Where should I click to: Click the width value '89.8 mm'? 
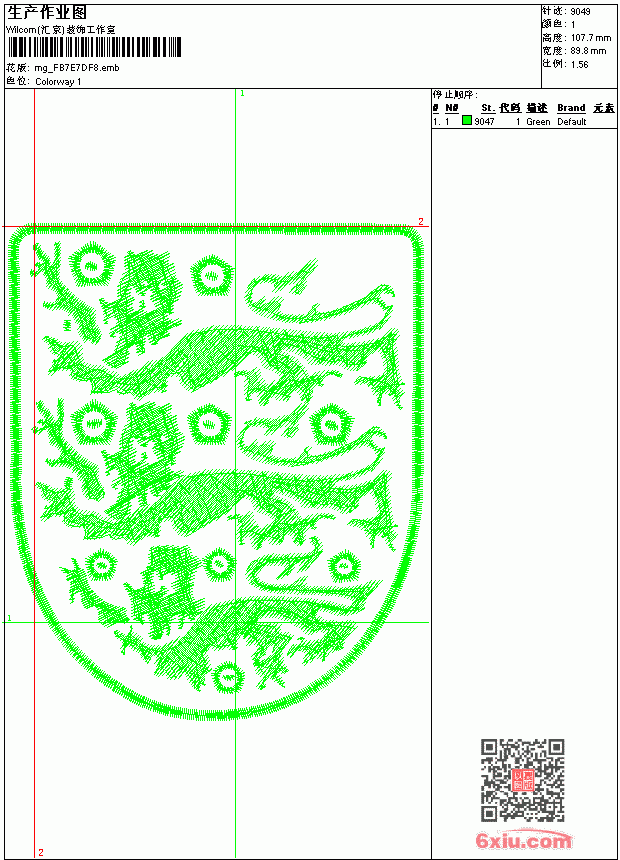click(x=589, y=51)
